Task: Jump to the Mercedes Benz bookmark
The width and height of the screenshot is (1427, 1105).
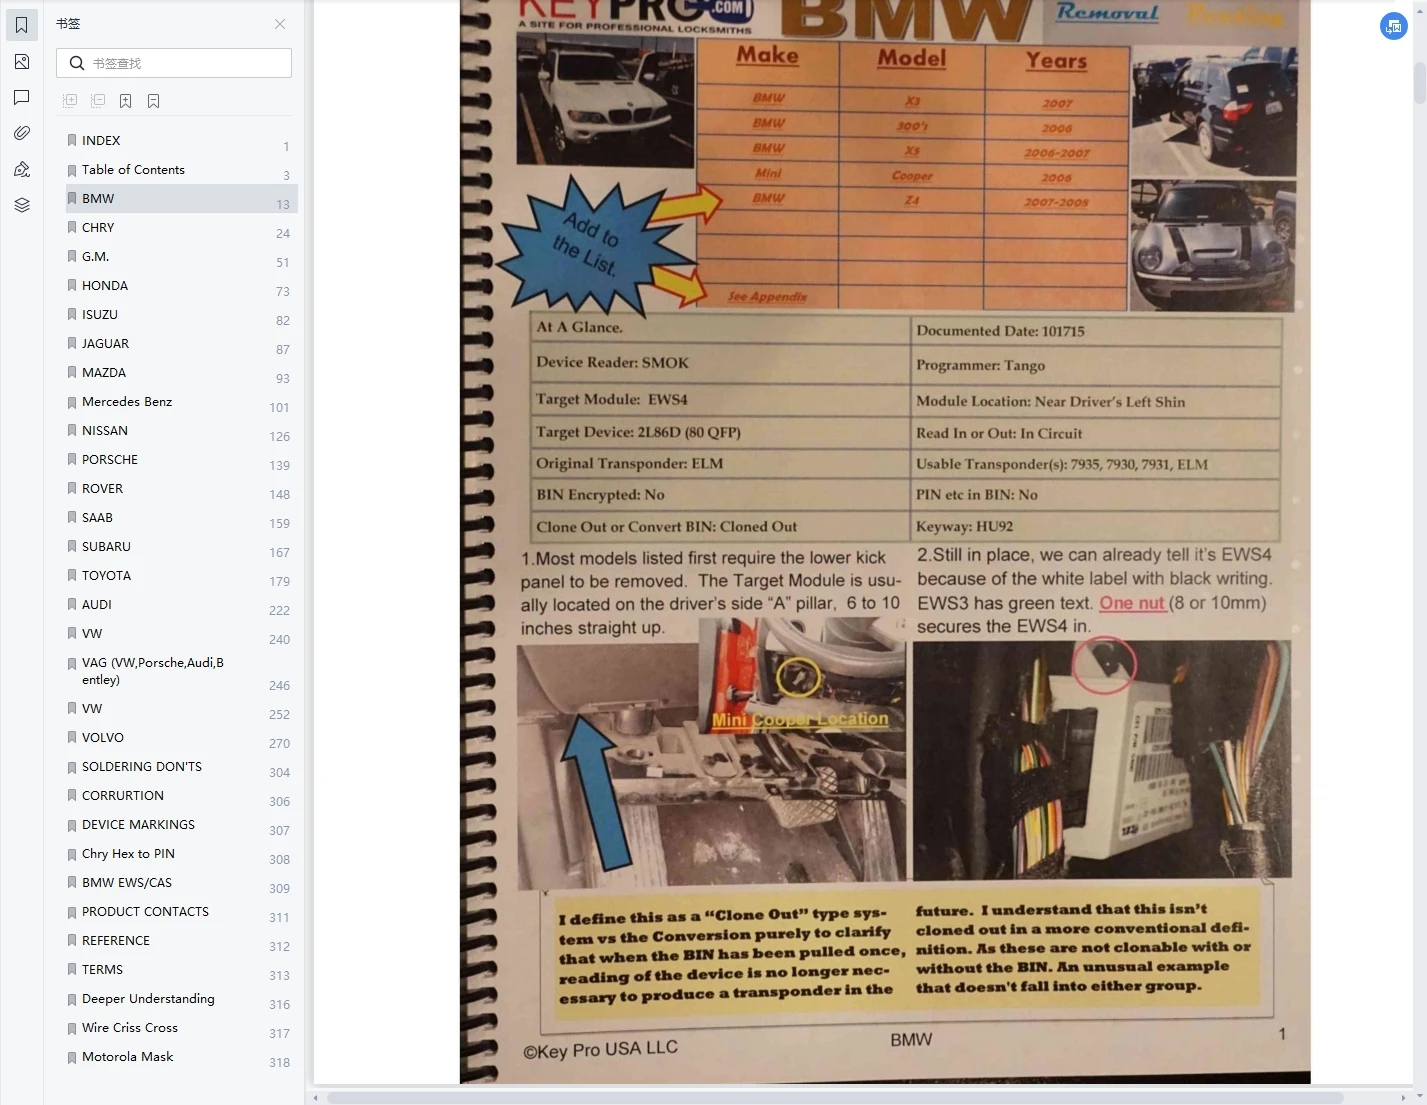Action: tap(181, 402)
